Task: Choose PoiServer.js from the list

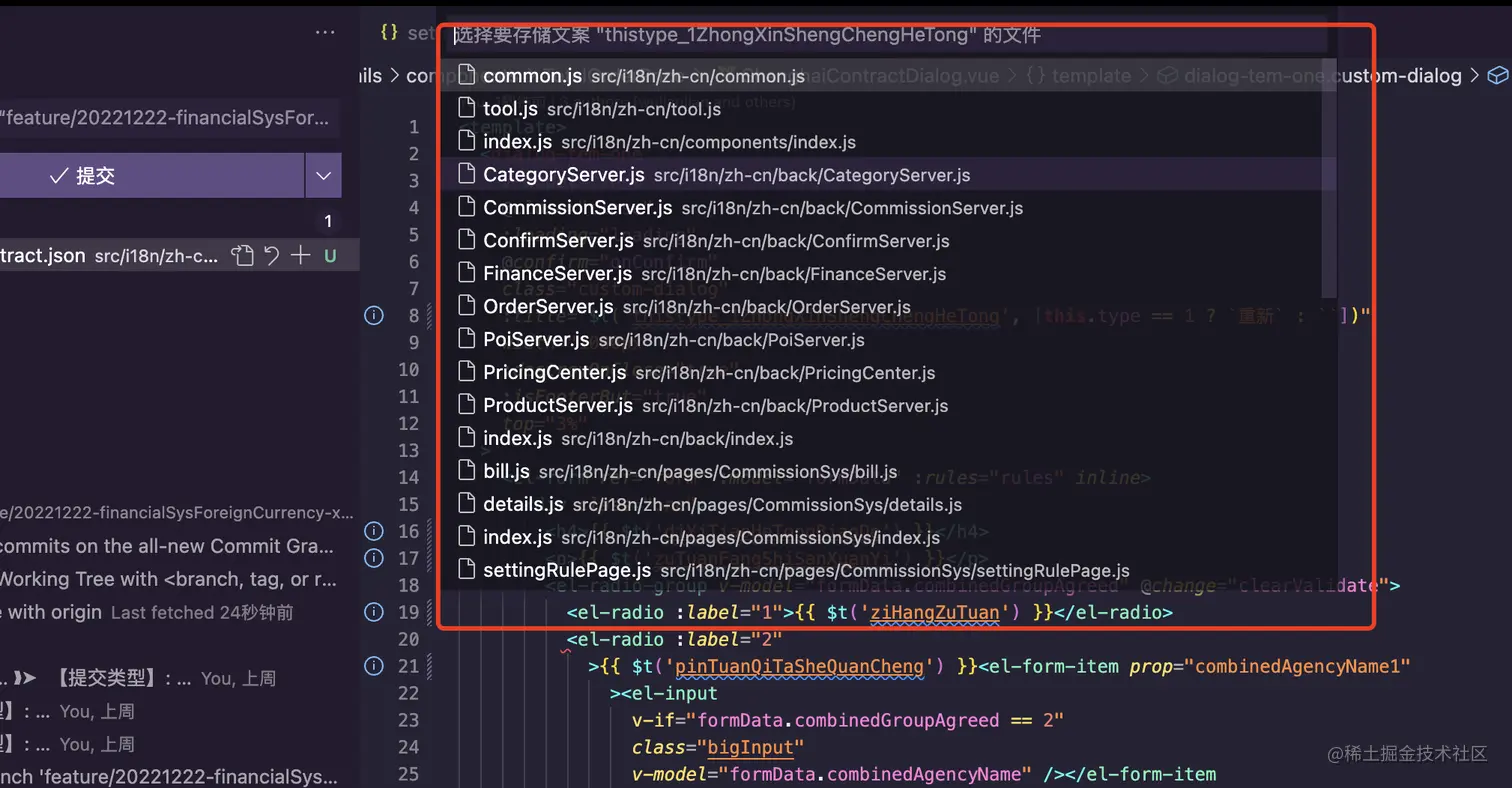Action: click(x=888, y=340)
